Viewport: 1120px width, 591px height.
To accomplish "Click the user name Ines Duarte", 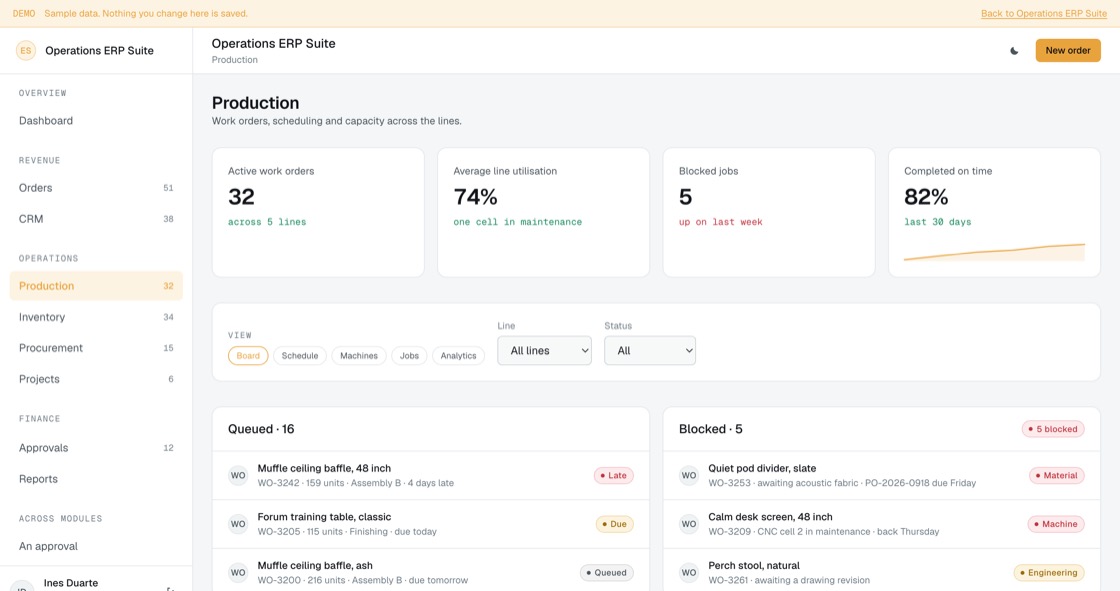I will pyautogui.click(x=71, y=583).
